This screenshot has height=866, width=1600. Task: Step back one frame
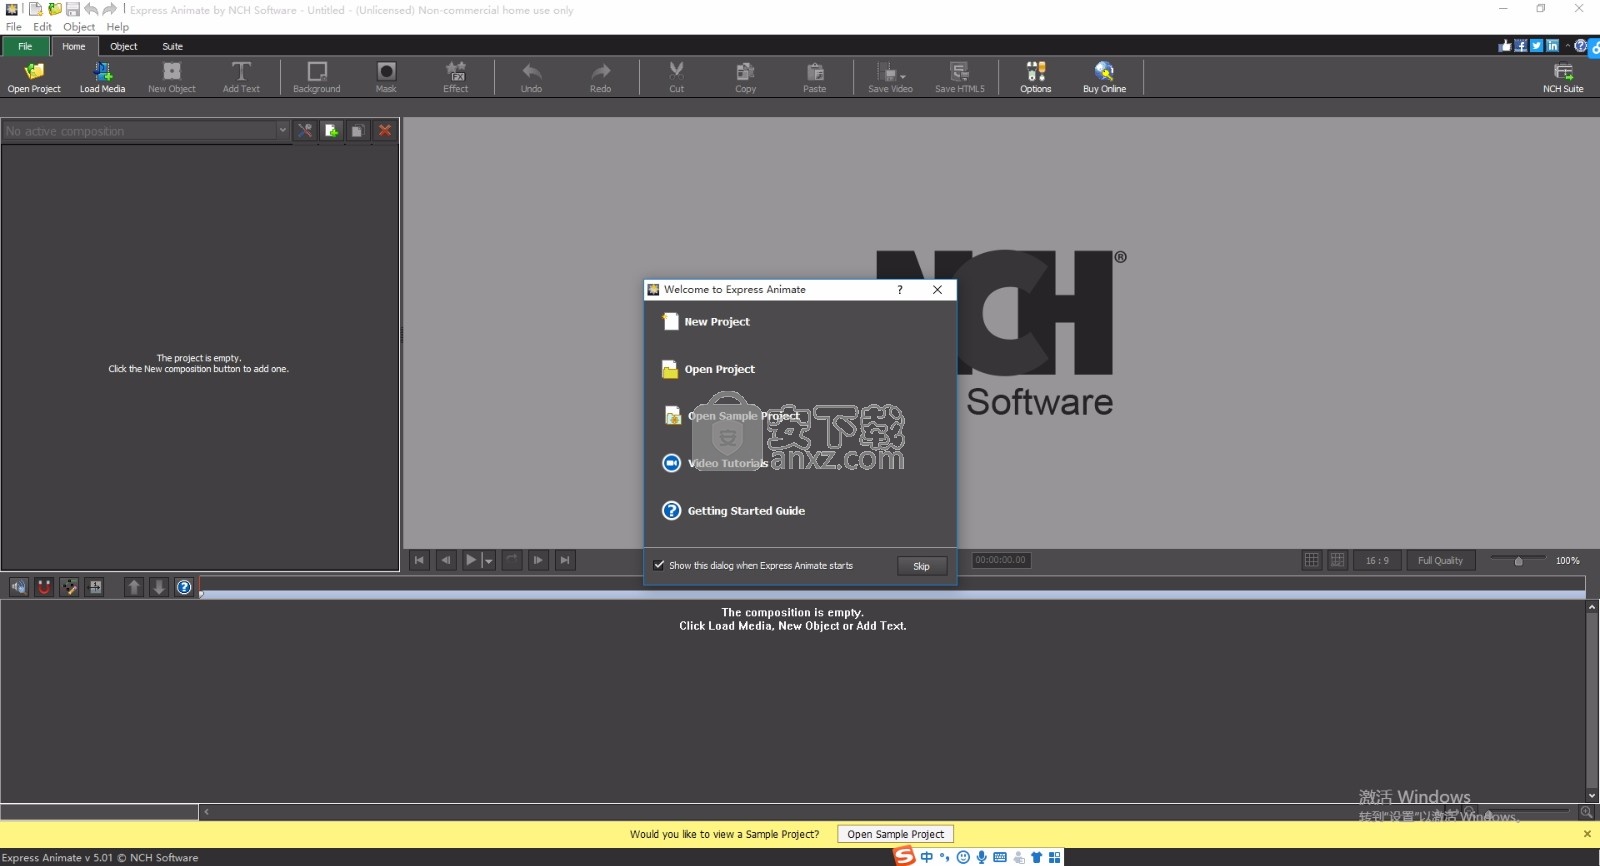(446, 561)
